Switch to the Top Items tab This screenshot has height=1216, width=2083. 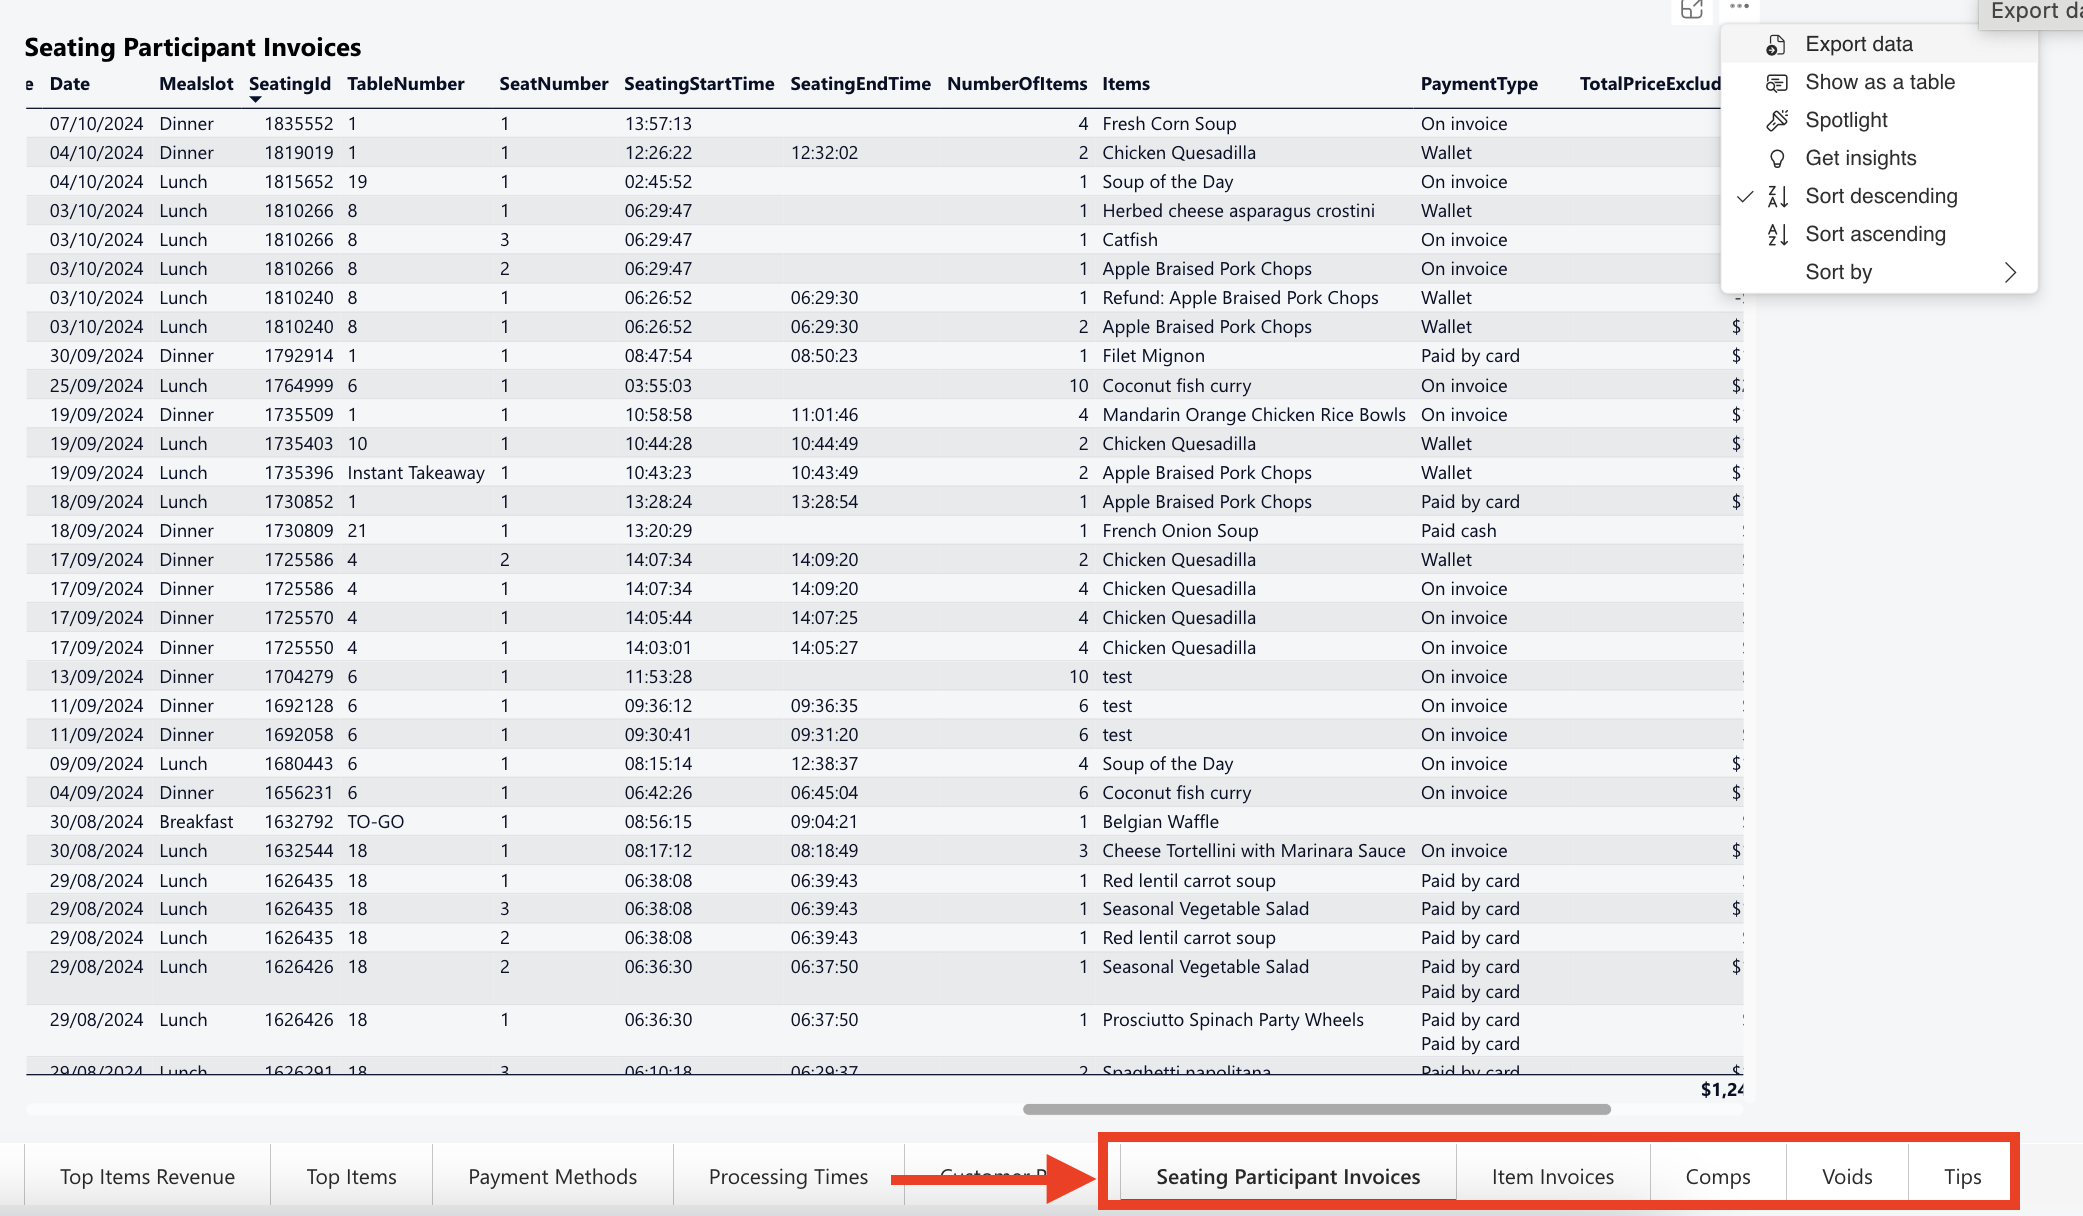point(351,1177)
